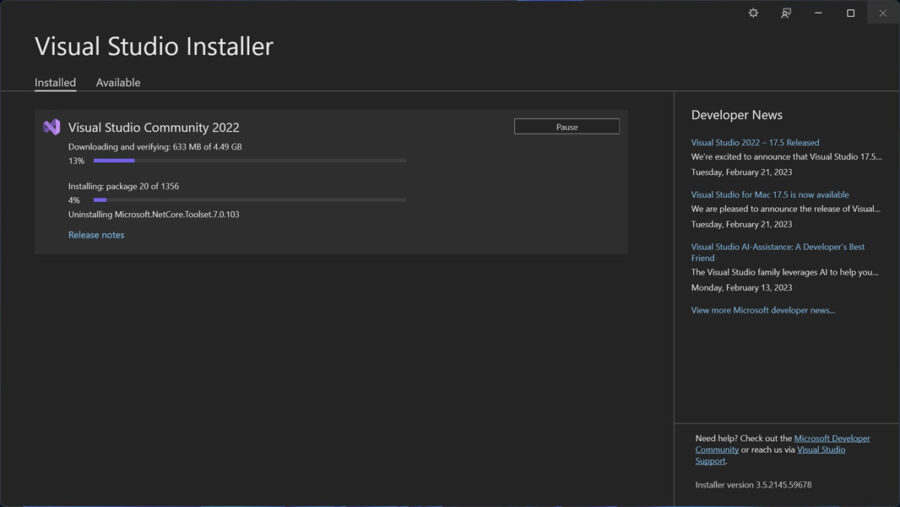Read the 'Visual Studio AI-Assistance' news article
The height and width of the screenshot is (507, 900).
tap(777, 247)
